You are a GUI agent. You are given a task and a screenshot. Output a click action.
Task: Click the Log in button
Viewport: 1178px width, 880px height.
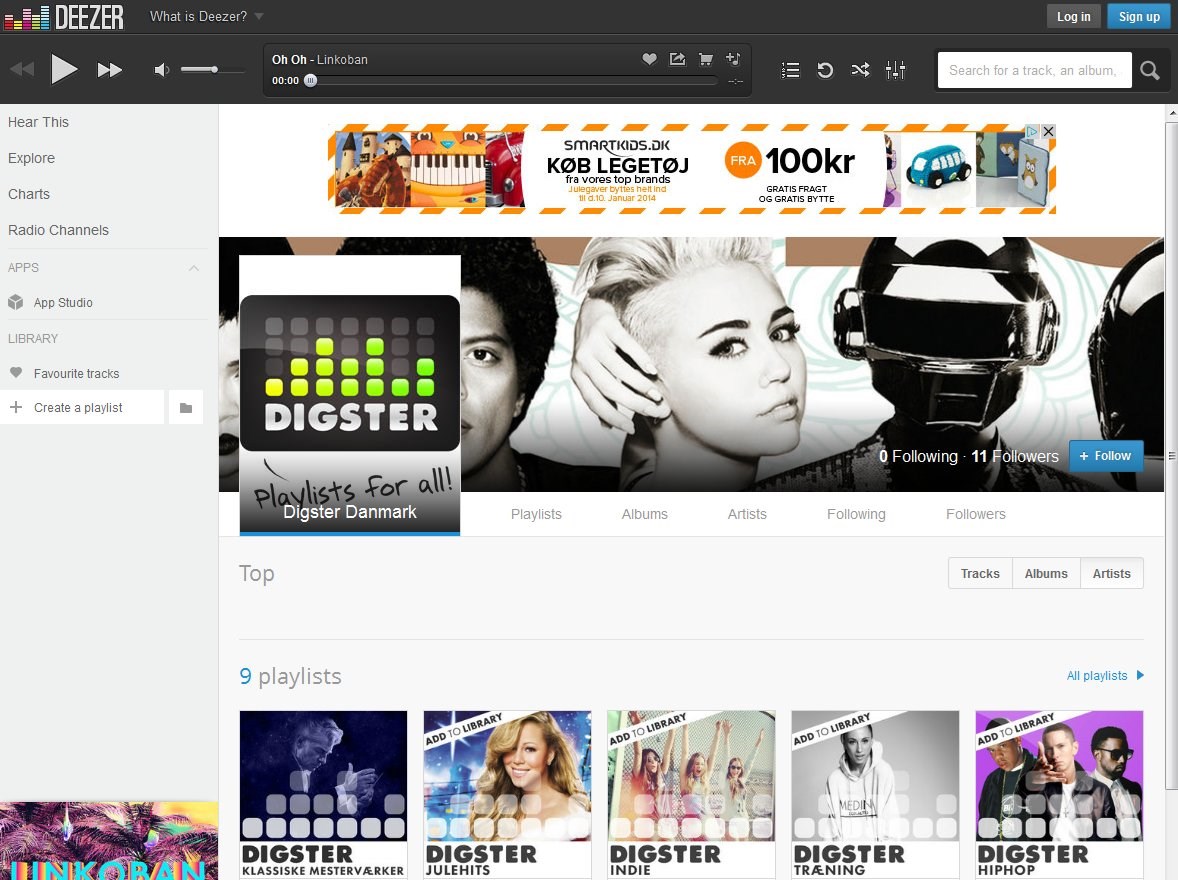[x=1074, y=17]
